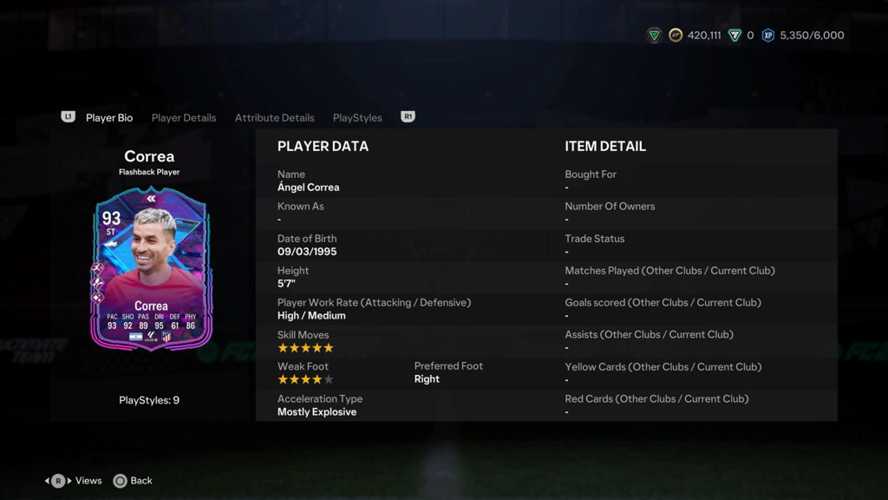Click the flashback rewind icon on card
888x500 pixels.
tap(151, 198)
